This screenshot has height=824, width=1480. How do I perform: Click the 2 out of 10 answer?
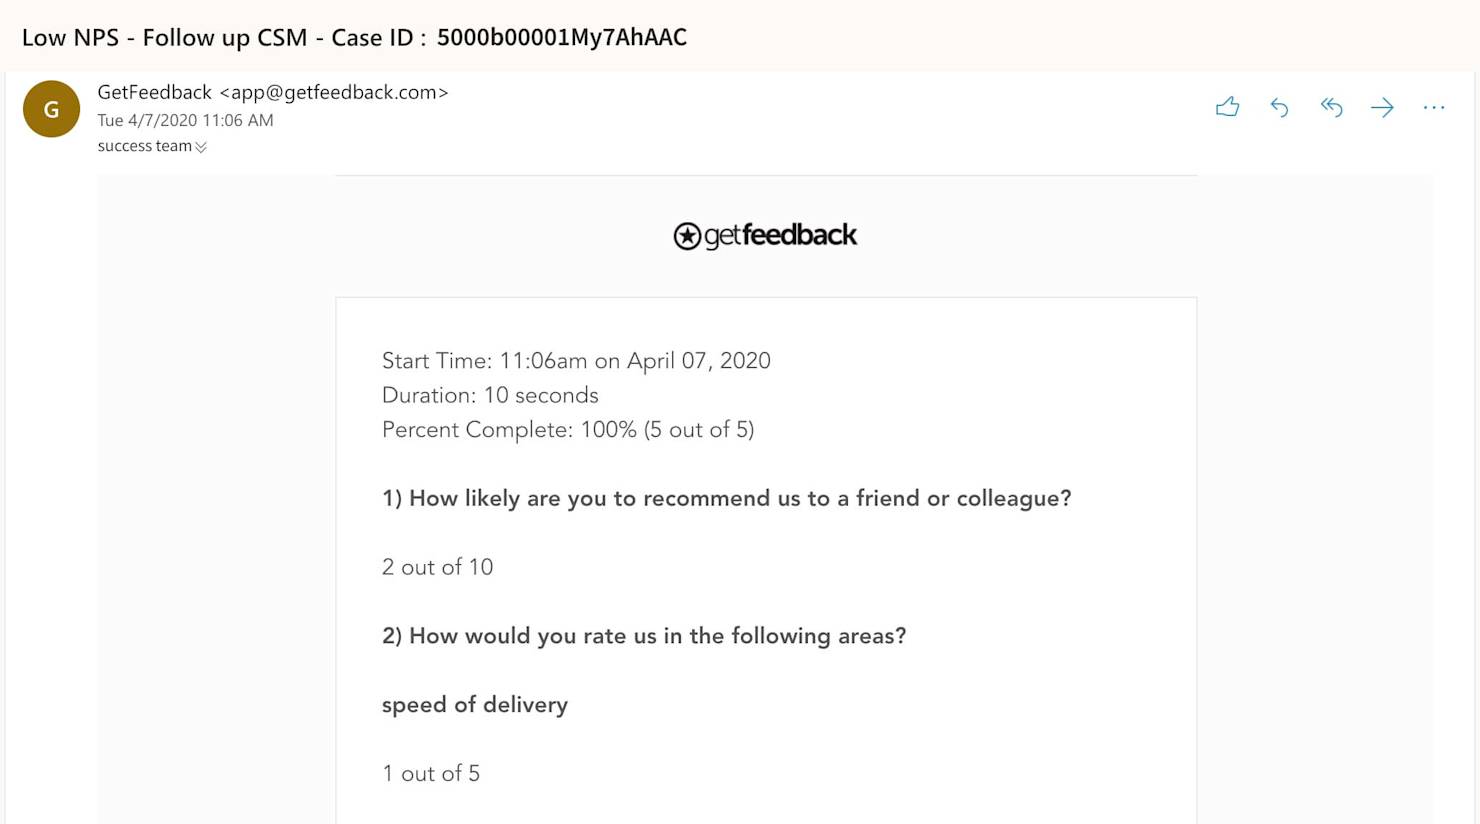click(x=437, y=567)
